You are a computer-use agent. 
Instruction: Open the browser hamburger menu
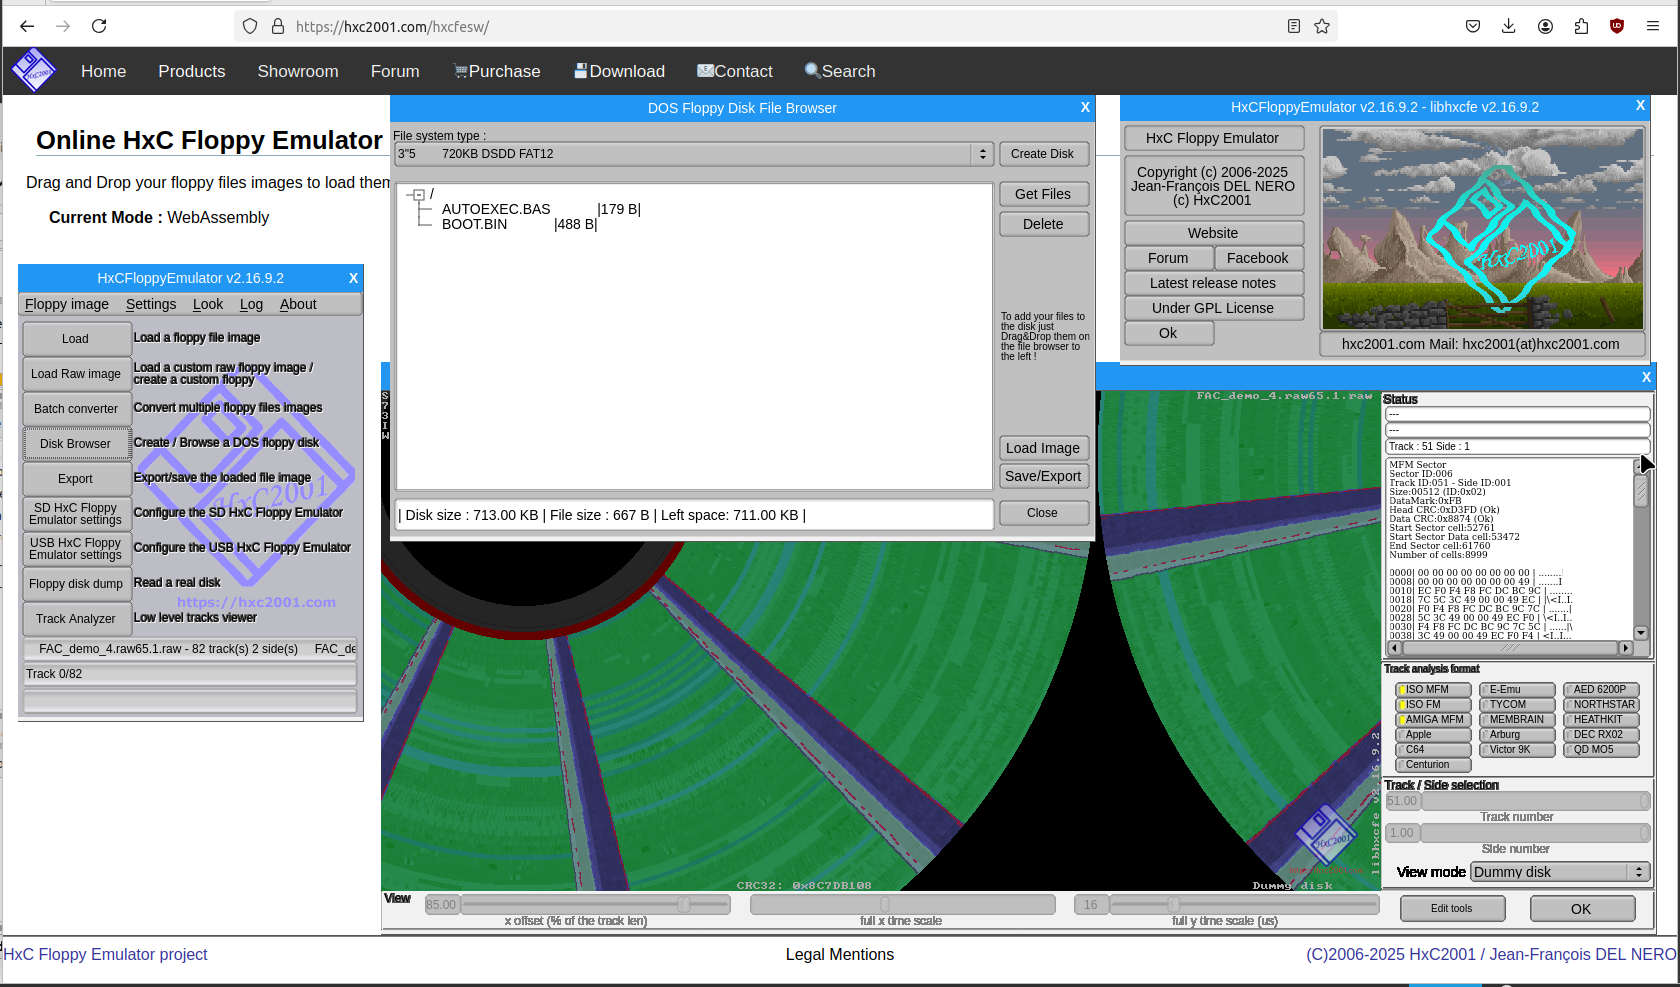click(1653, 26)
